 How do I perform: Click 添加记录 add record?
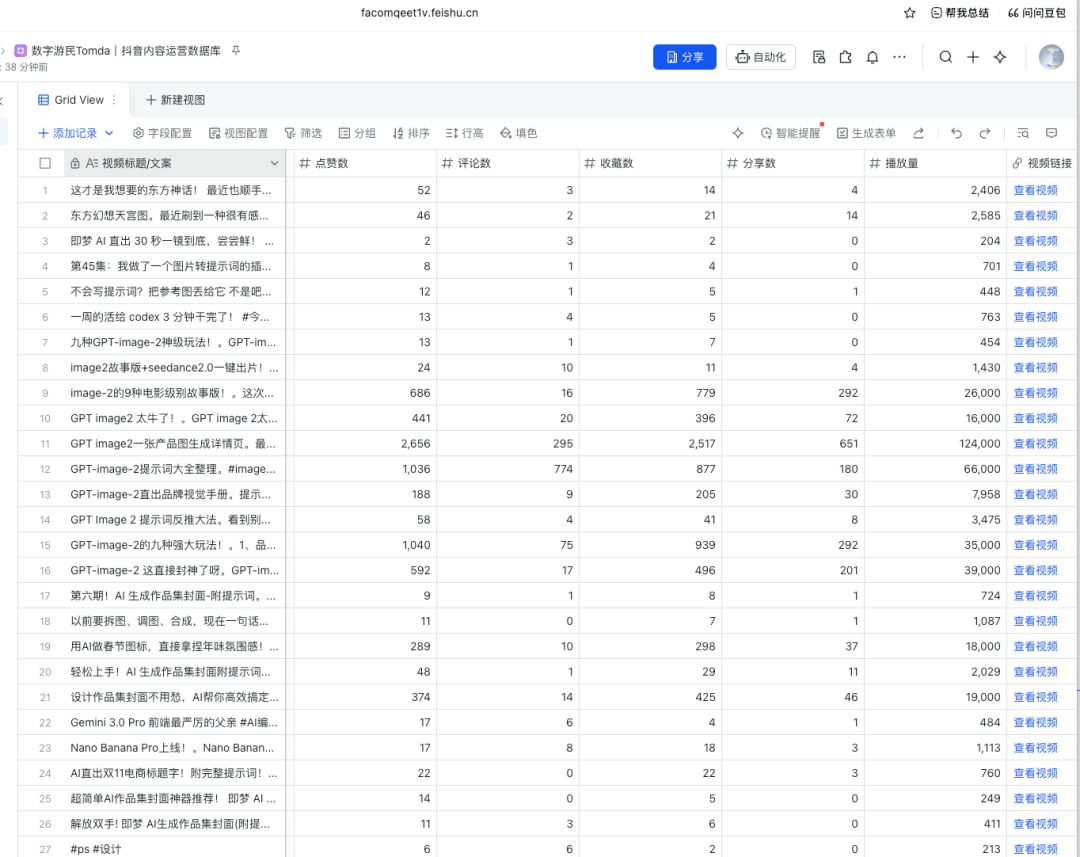tap(68, 133)
